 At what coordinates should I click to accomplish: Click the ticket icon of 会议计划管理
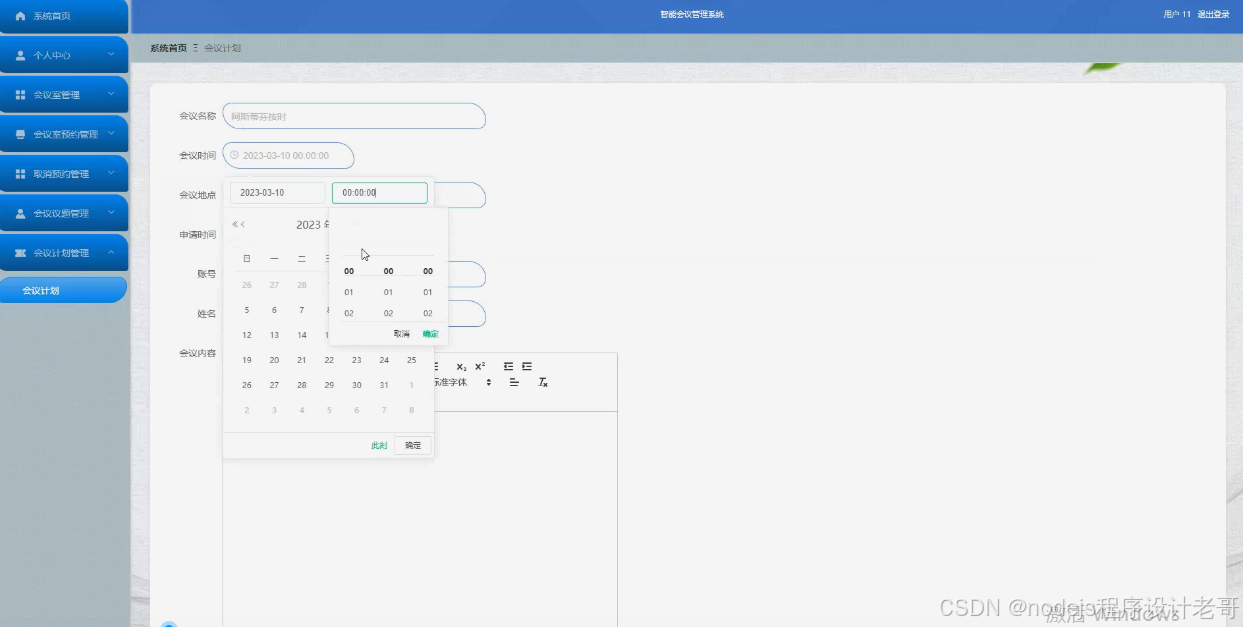point(20,253)
